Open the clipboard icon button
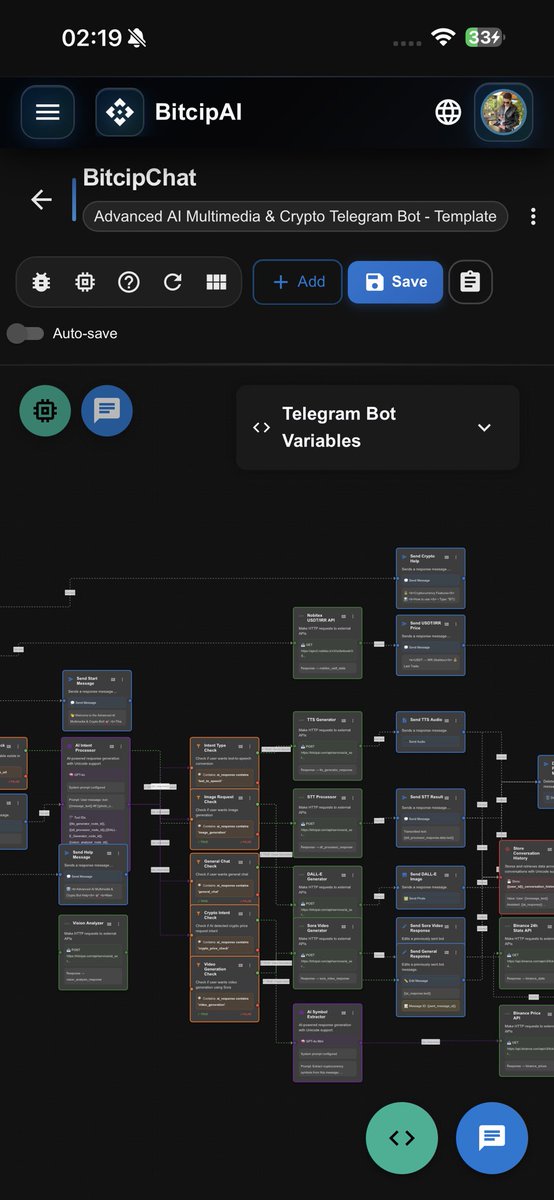Image resolution: width=554 pixels, height=1200 pixels. [470, 282]
